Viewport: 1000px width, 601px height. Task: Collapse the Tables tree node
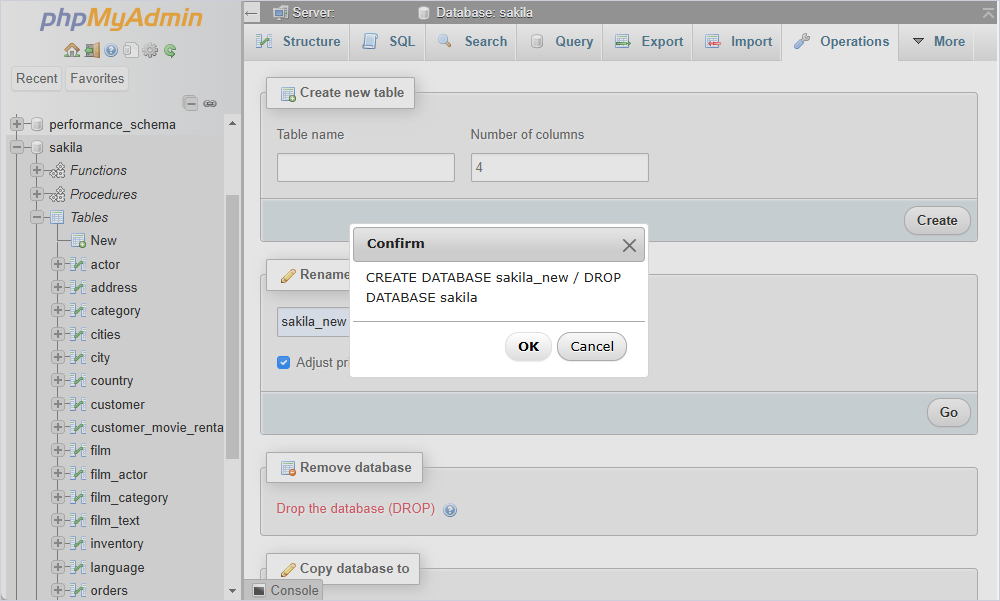[37, 218]
